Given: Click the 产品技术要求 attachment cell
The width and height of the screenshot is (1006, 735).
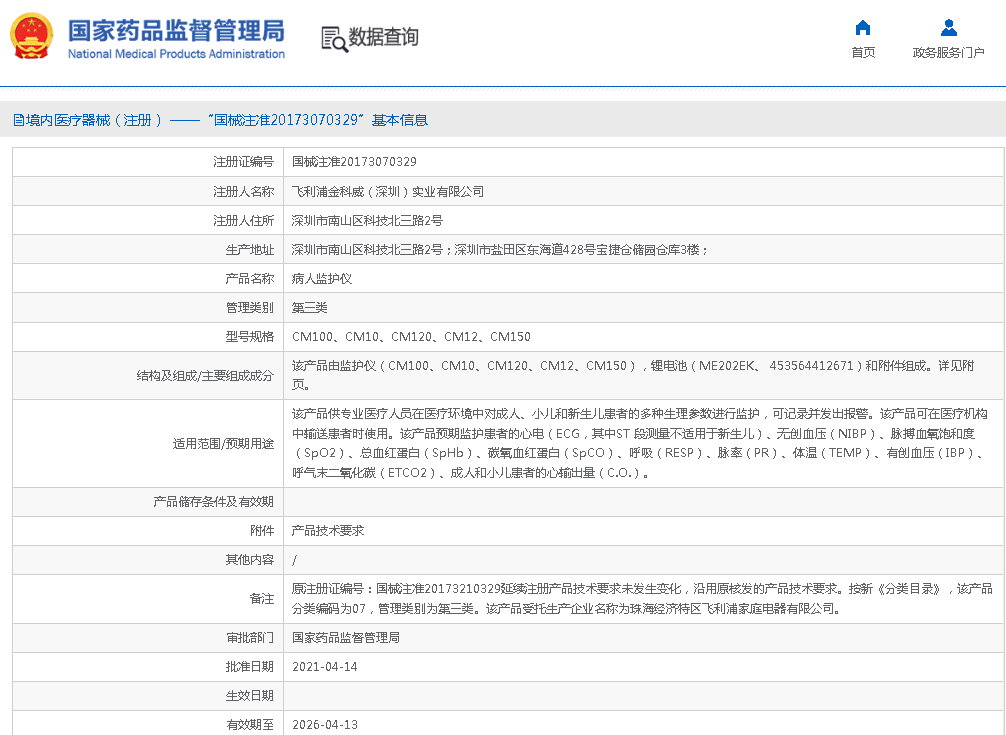Looking at the screenshot, I should pyautogui.click(x=328, y=531).
